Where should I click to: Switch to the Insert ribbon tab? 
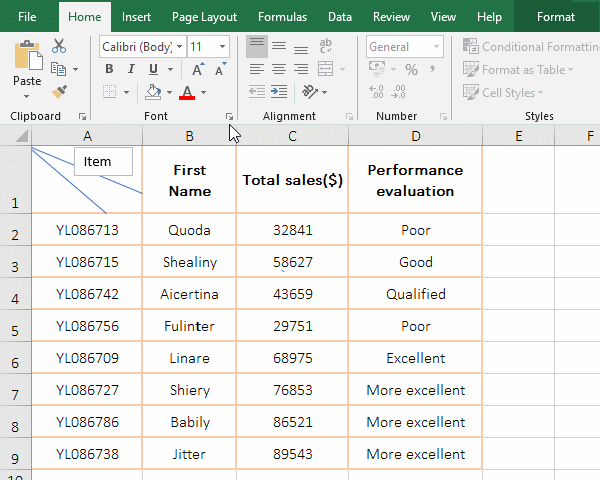(136, 17)
